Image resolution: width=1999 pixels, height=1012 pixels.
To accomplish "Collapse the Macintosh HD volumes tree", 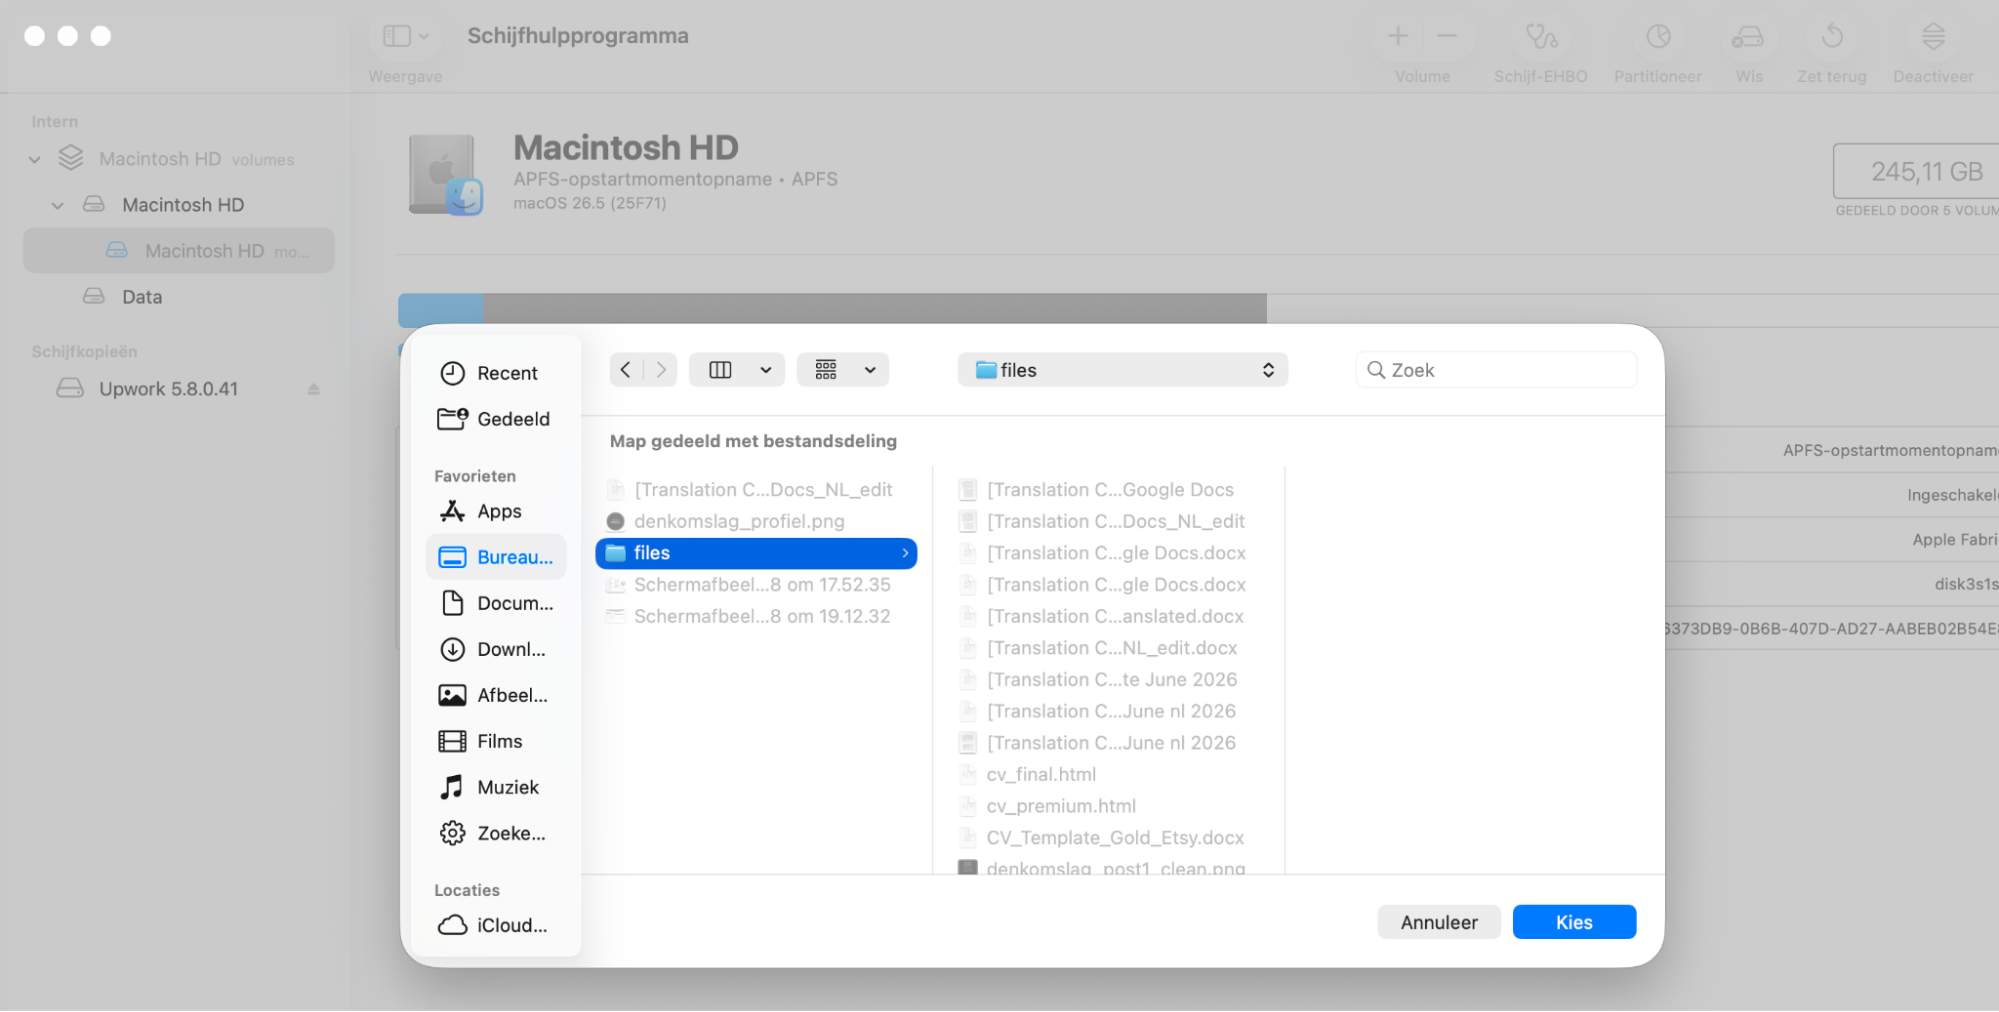I will [35, 159].
